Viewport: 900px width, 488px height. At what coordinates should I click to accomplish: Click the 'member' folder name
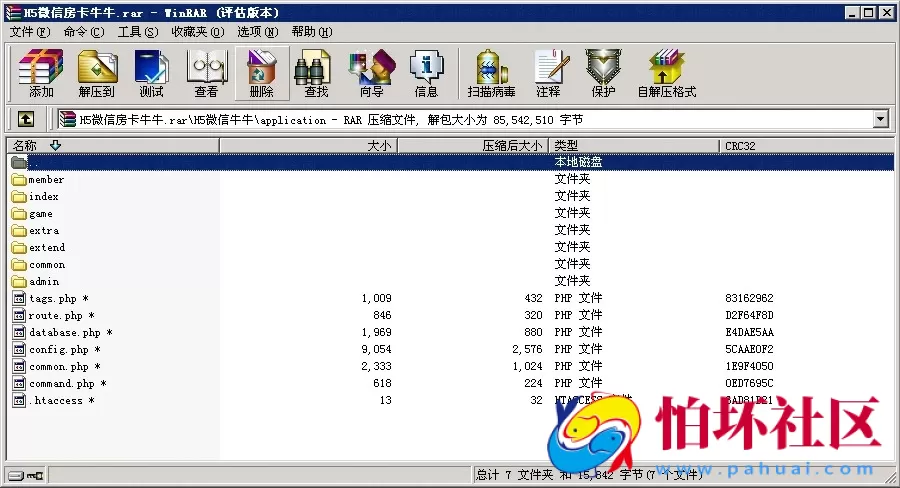point(46,180)
